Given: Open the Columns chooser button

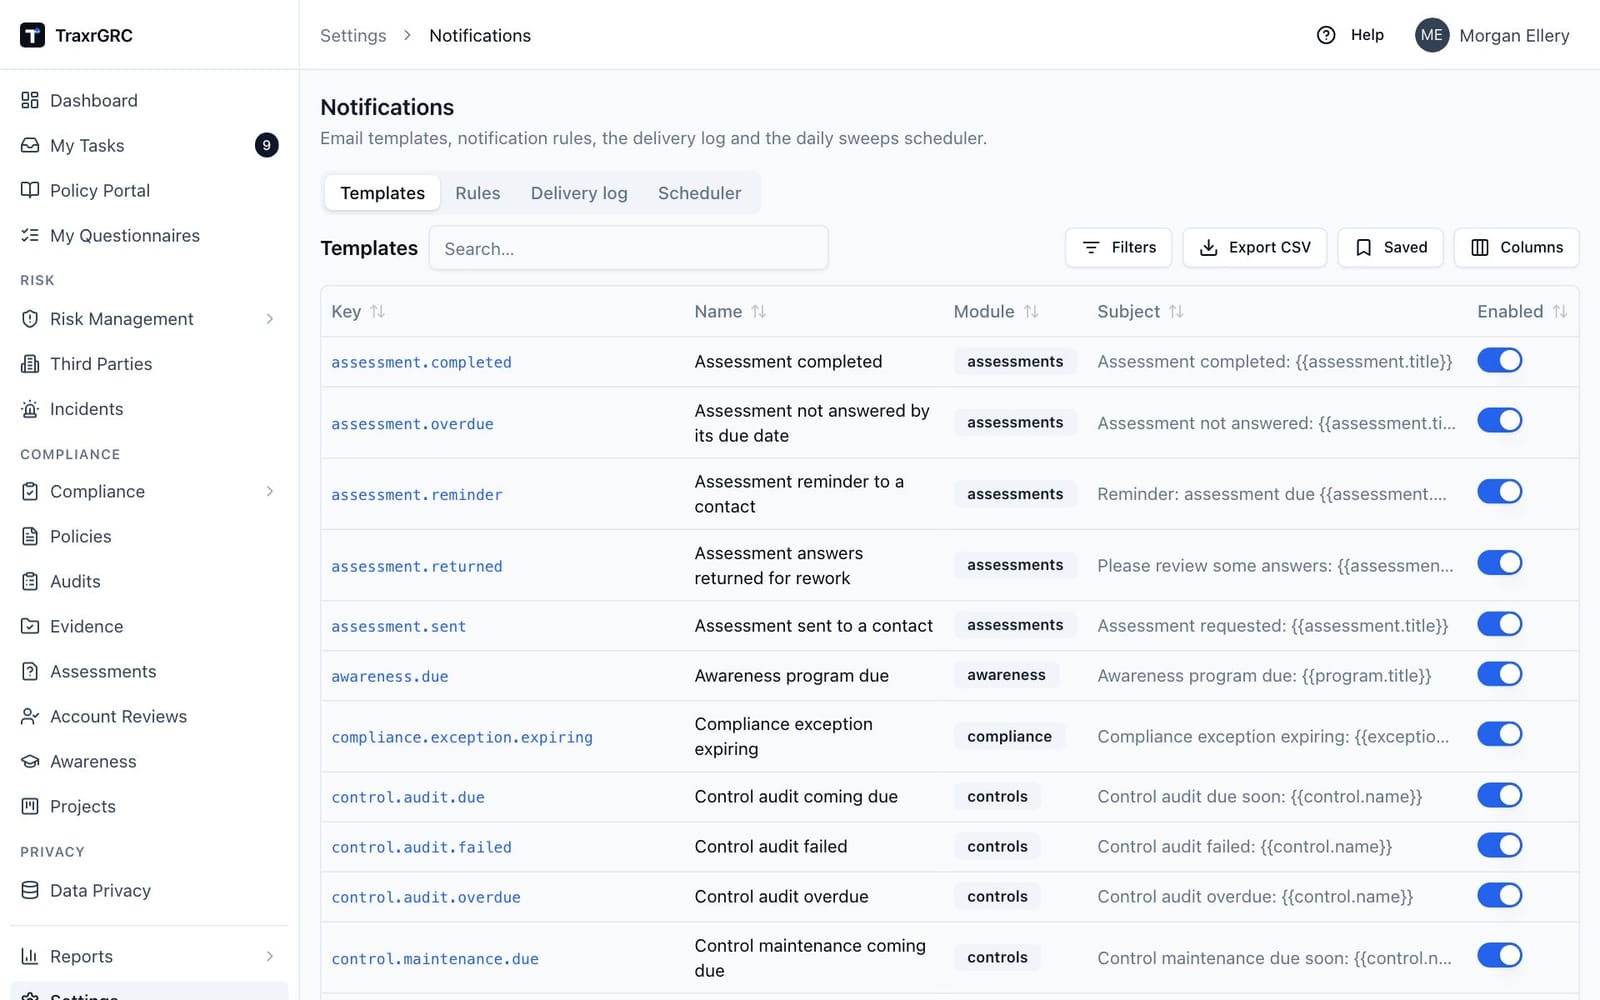Looking at the screenshot, I should pyautogui.click(x=1516, y=247).
